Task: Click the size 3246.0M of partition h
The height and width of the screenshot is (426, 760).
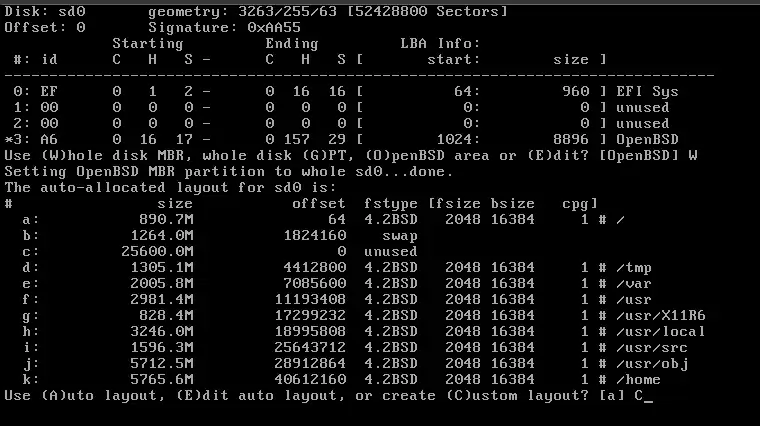Action: (x=162, y=331)
